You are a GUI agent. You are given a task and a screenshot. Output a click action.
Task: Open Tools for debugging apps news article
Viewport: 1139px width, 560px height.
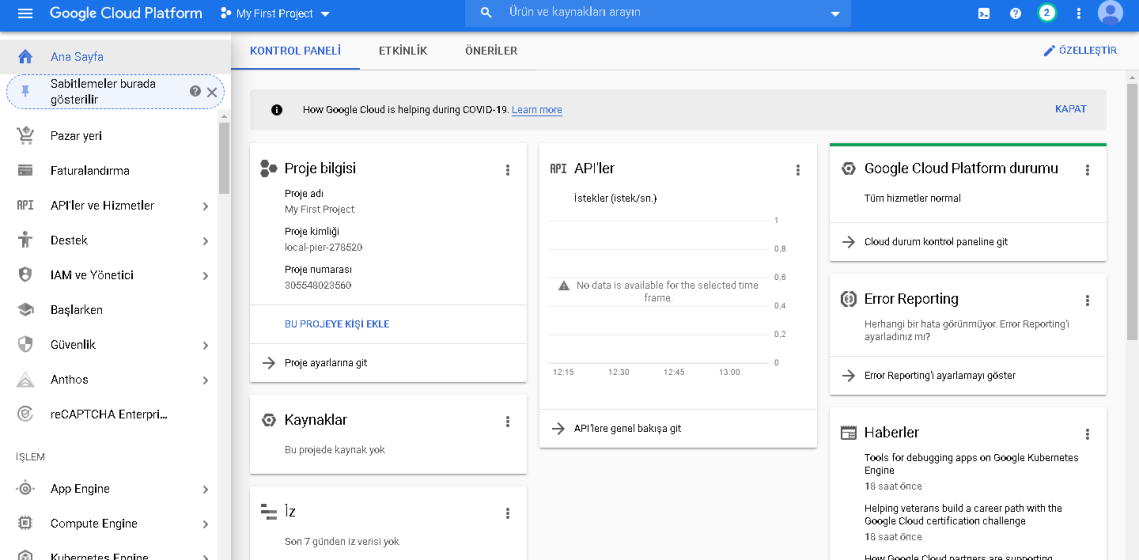971,464
